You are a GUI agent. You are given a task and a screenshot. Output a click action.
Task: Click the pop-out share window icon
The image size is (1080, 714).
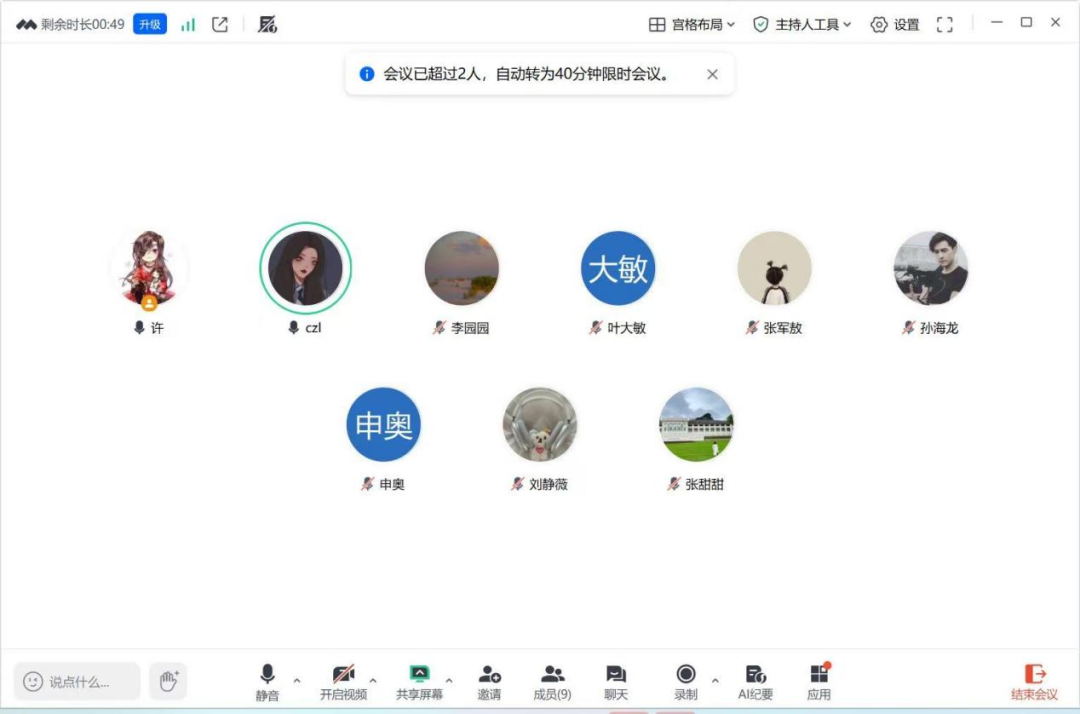[220, 25]
